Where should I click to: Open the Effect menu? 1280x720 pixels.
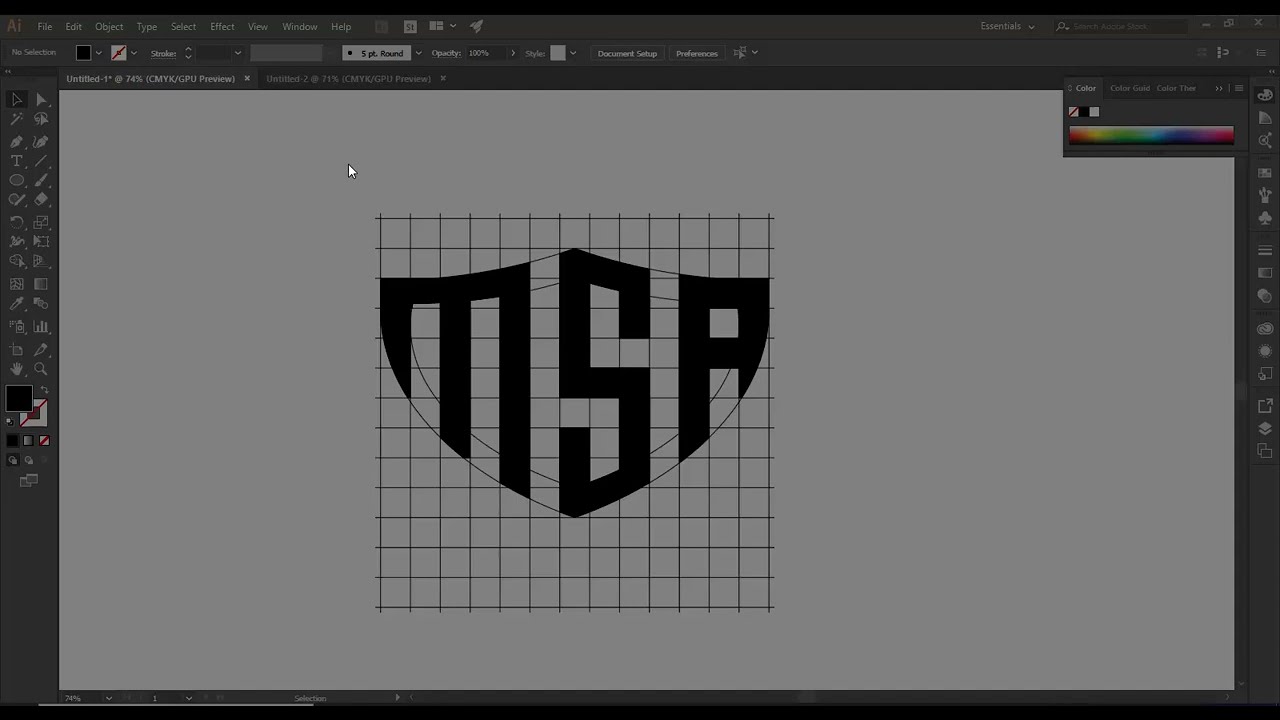(x=222, y=27)
